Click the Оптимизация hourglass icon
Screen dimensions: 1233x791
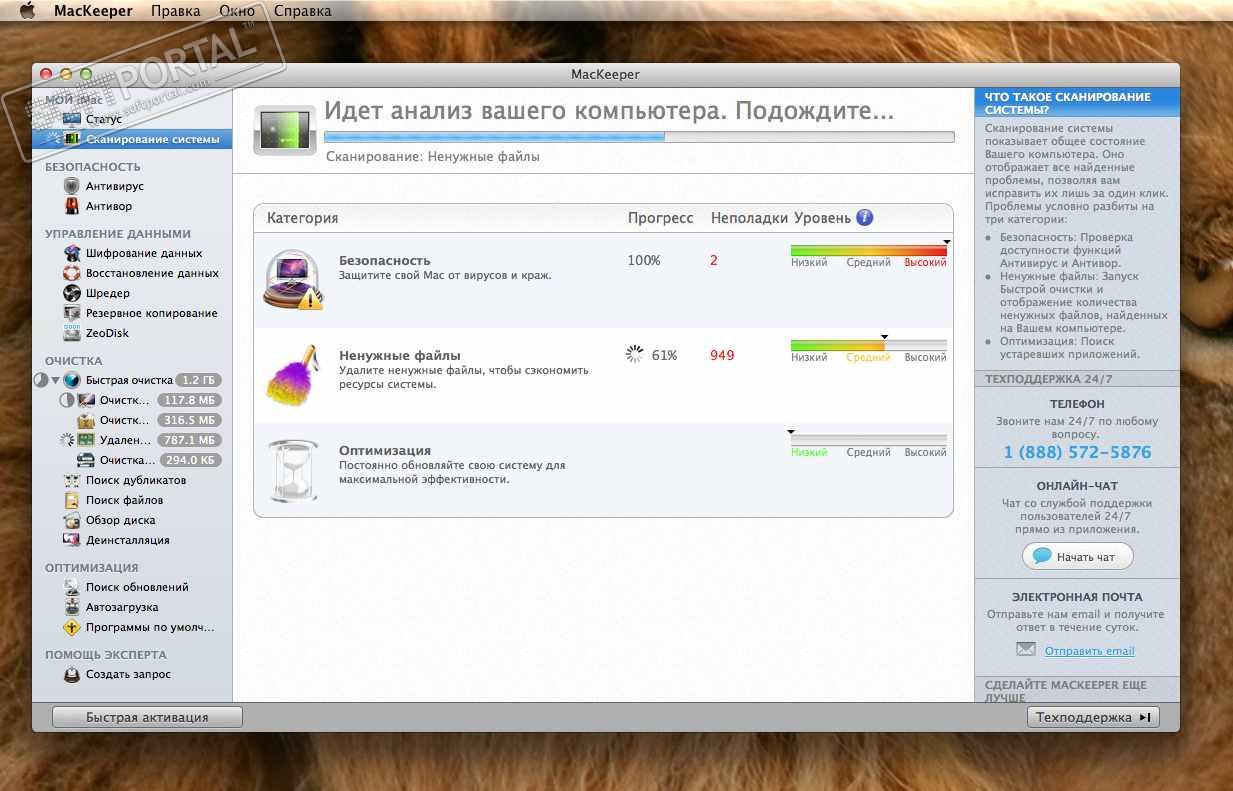(293, 470)
